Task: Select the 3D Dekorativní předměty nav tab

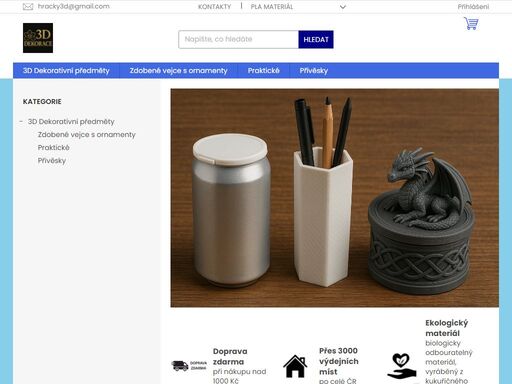Action: tap(66, 71)
